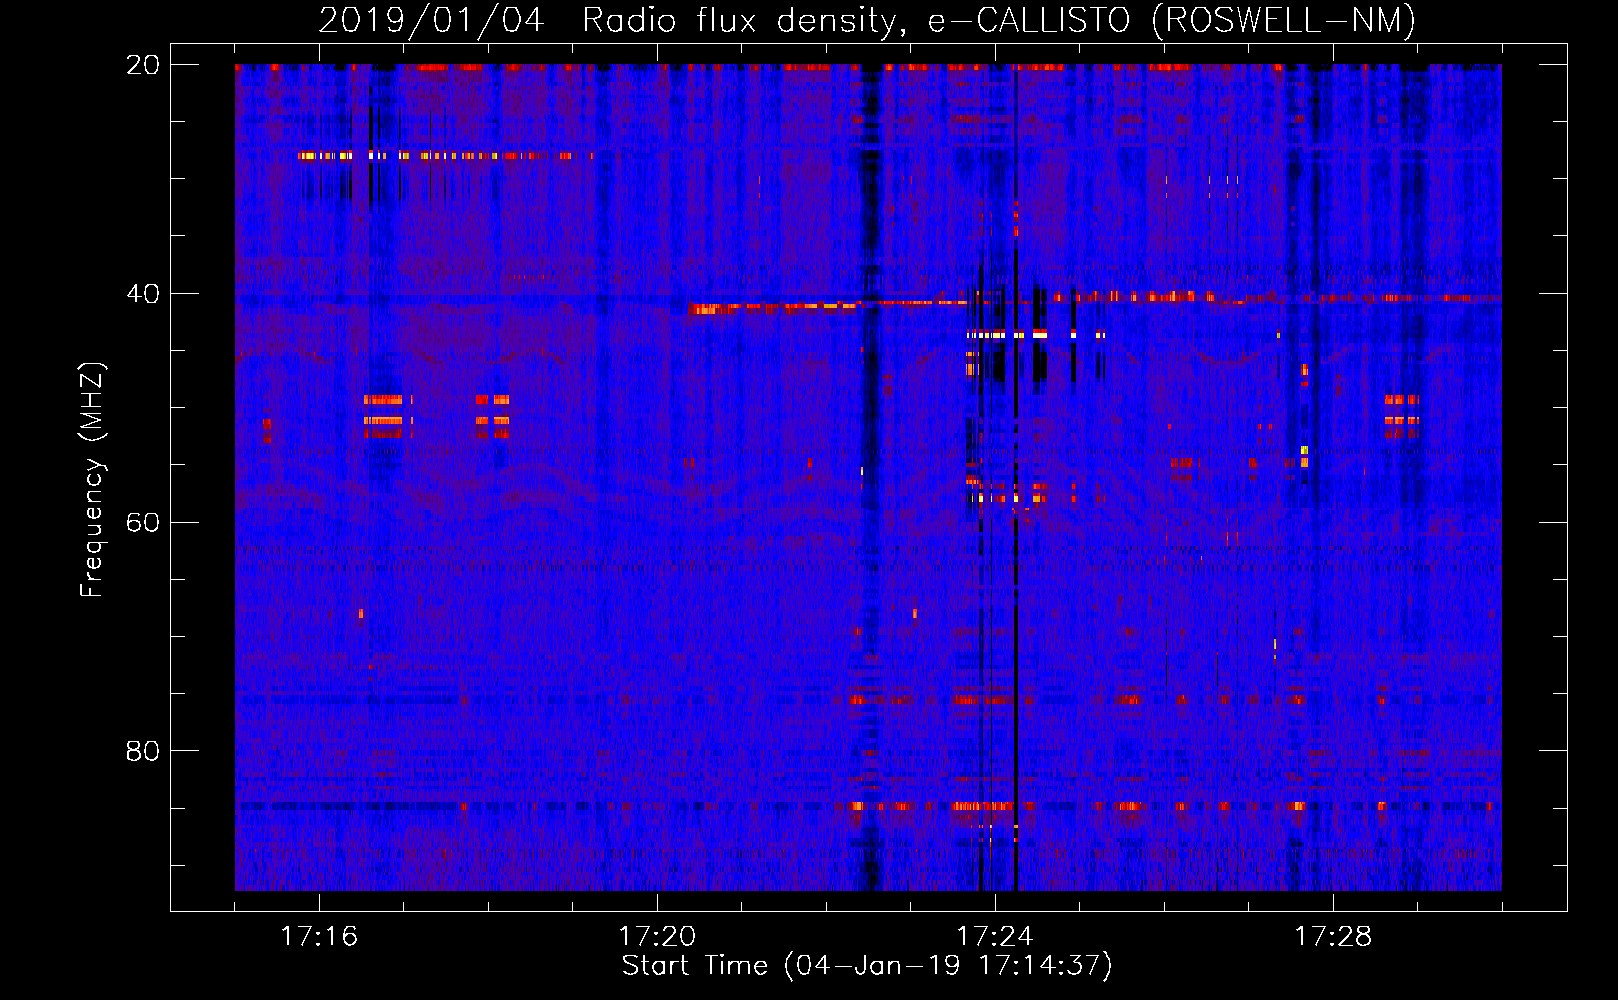The height and width of the screenshot is (1000, 1618).
Task: Click the plot title text 'Radio flux density, e-CALLISTO (ROSWELL-NM)'
Action: tap(998, 20)
